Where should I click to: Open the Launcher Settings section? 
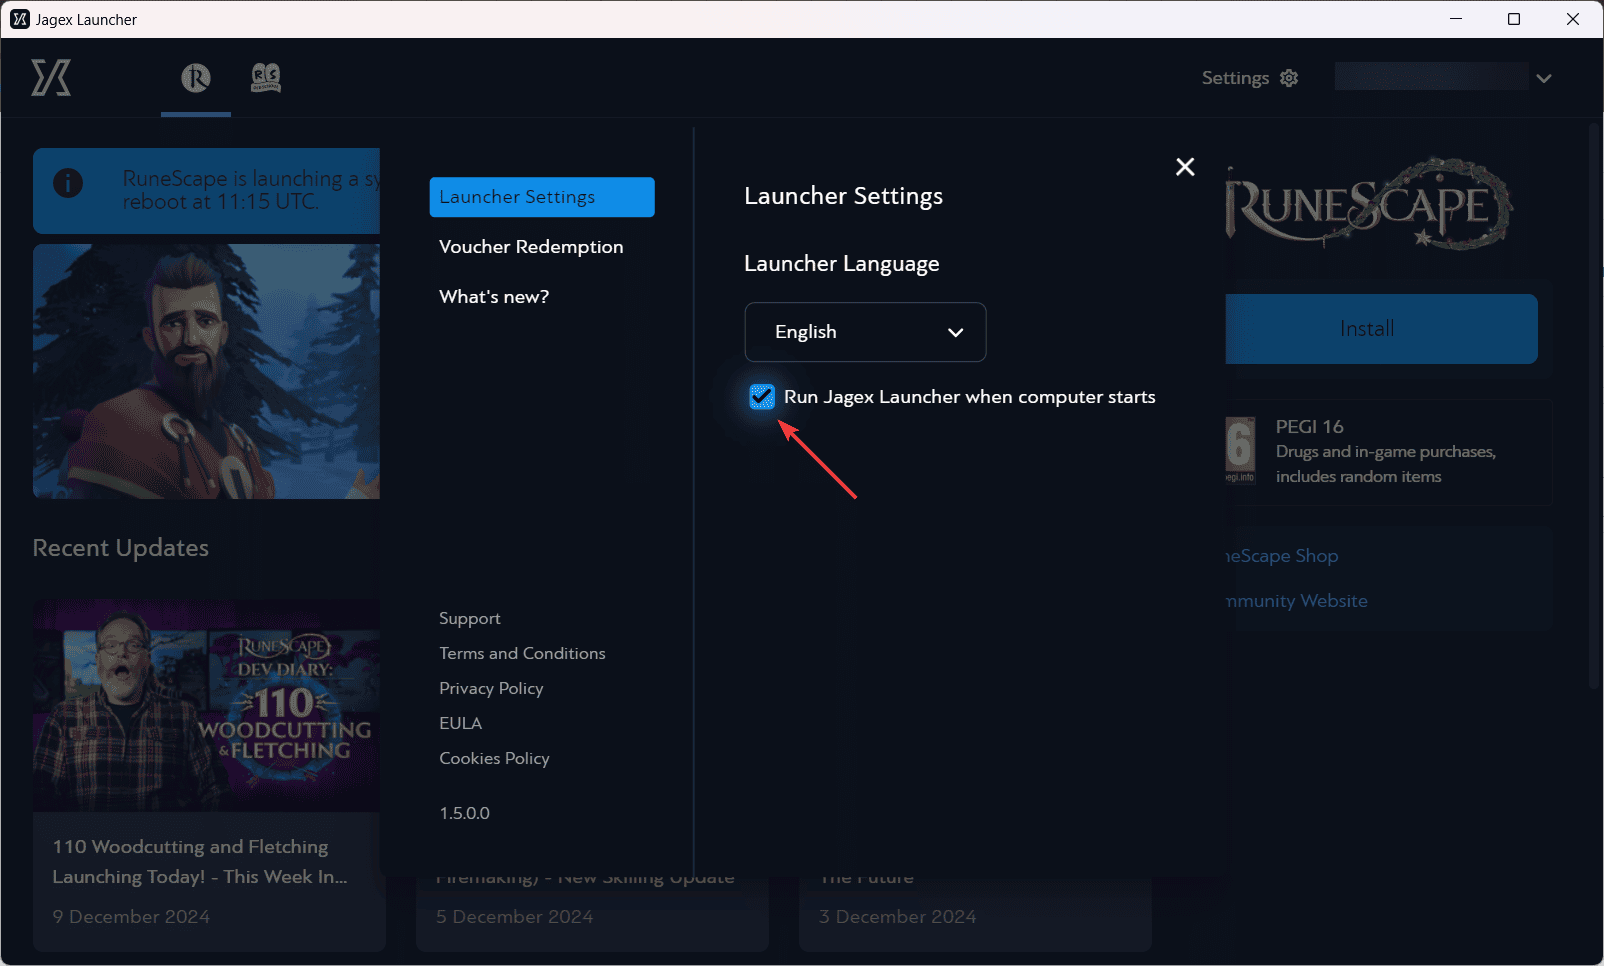(x=542, y=197)
